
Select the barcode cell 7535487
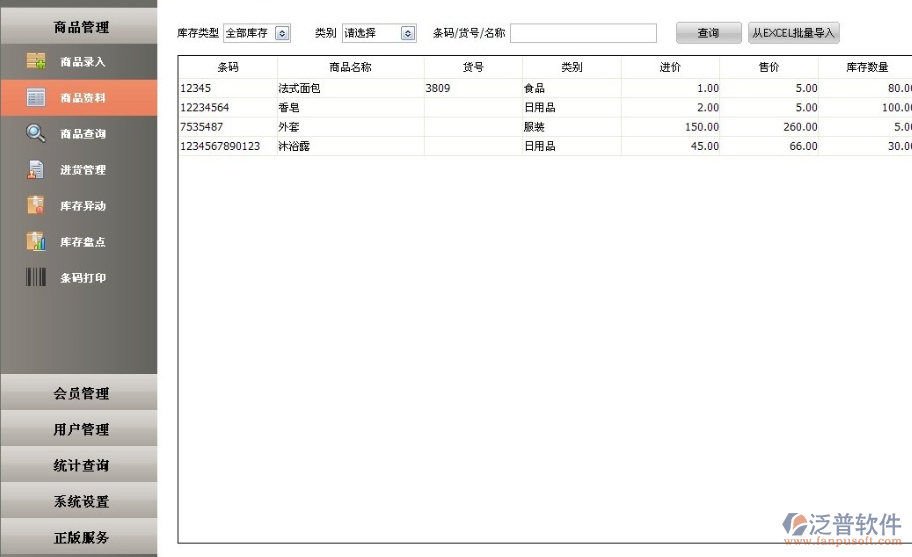tap(228, 126)
